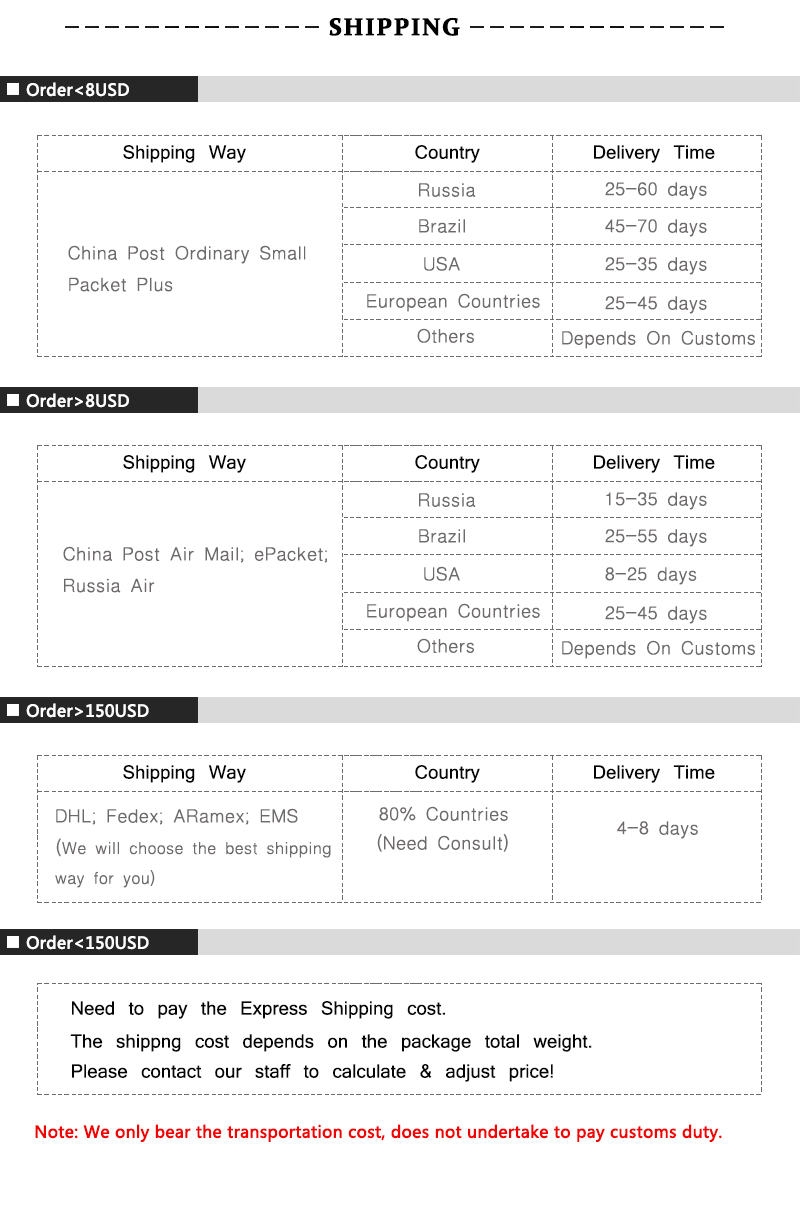Click the 4-8 days delivery time
Screen dimensions: 800x1231
pos(657,829)
